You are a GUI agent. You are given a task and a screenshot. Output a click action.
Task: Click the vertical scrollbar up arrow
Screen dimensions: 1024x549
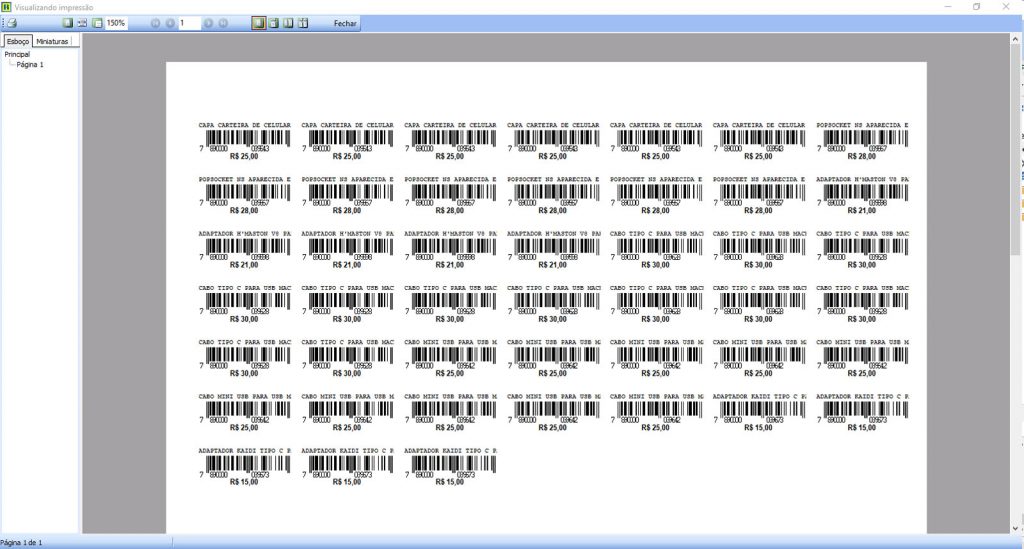click(x=1018, y=38)
